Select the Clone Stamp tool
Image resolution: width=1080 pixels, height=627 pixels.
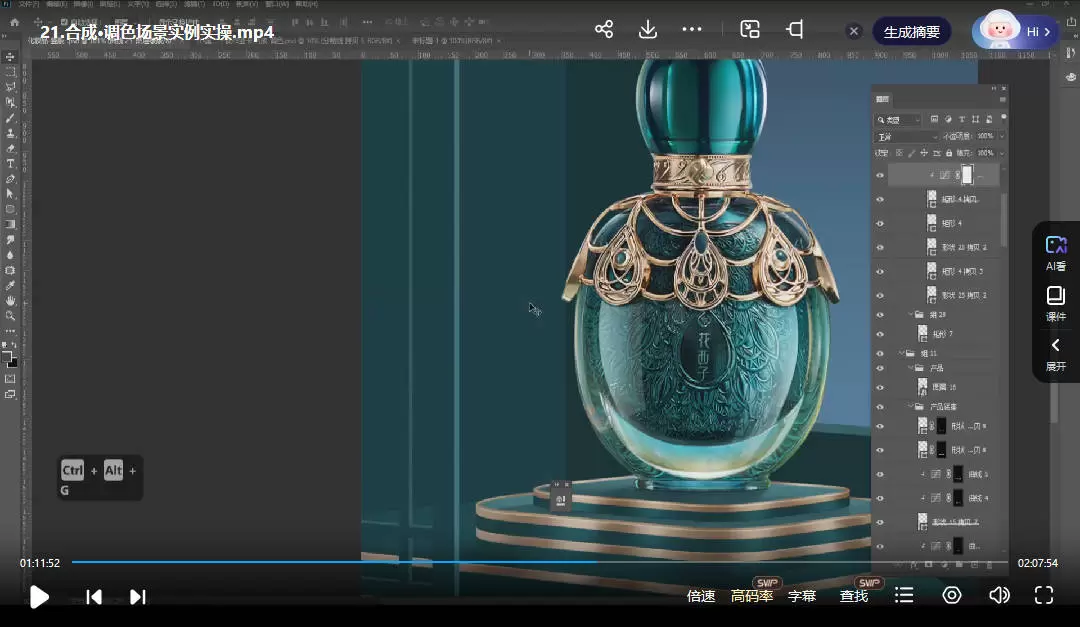(x=10, y=133)
